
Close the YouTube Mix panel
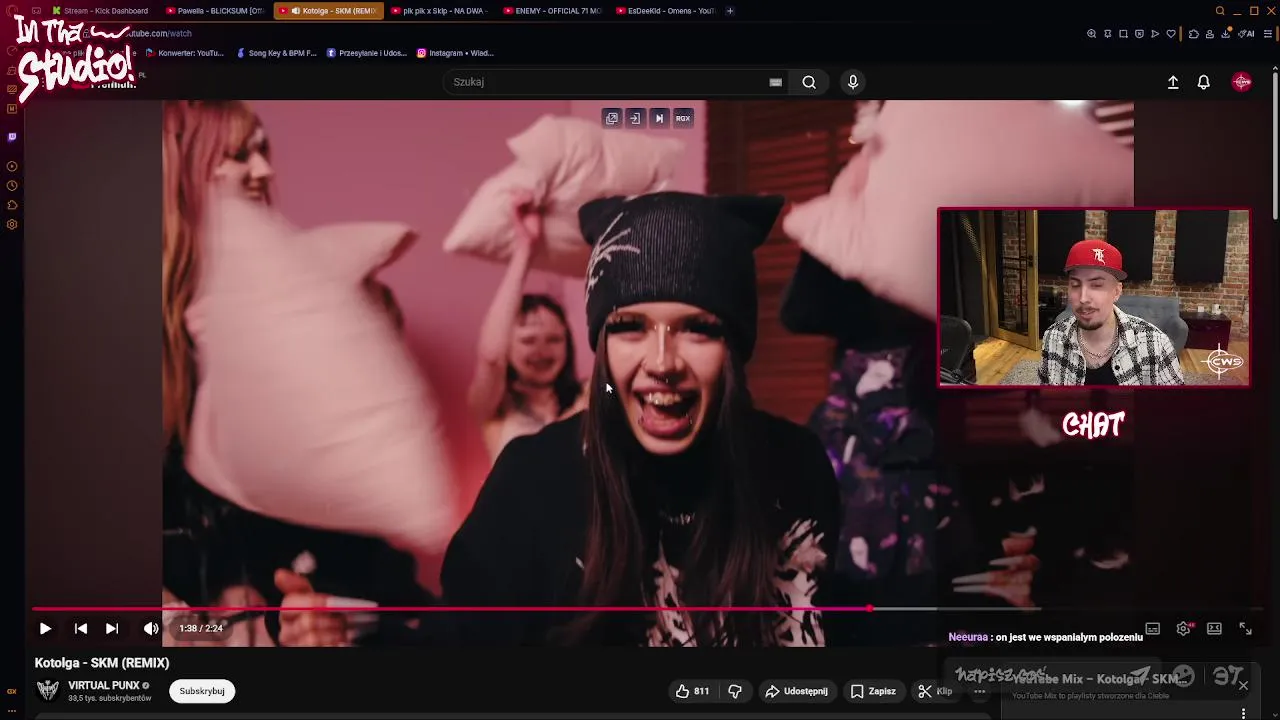pos(1243,685)
